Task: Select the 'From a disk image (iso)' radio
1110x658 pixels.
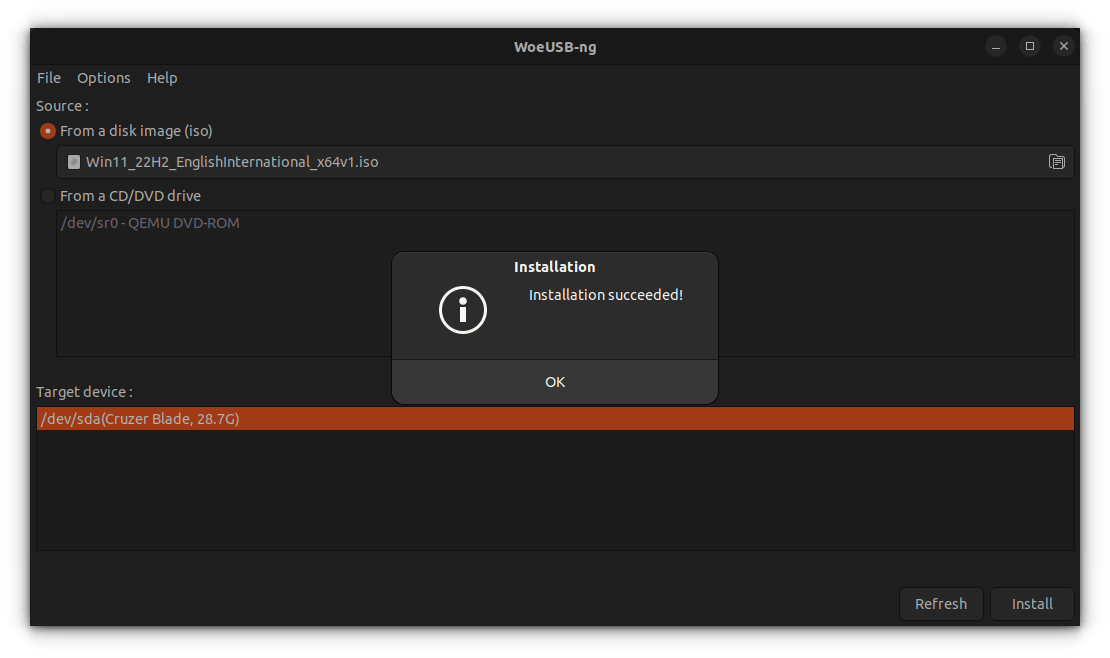Action: click(48, 131)
